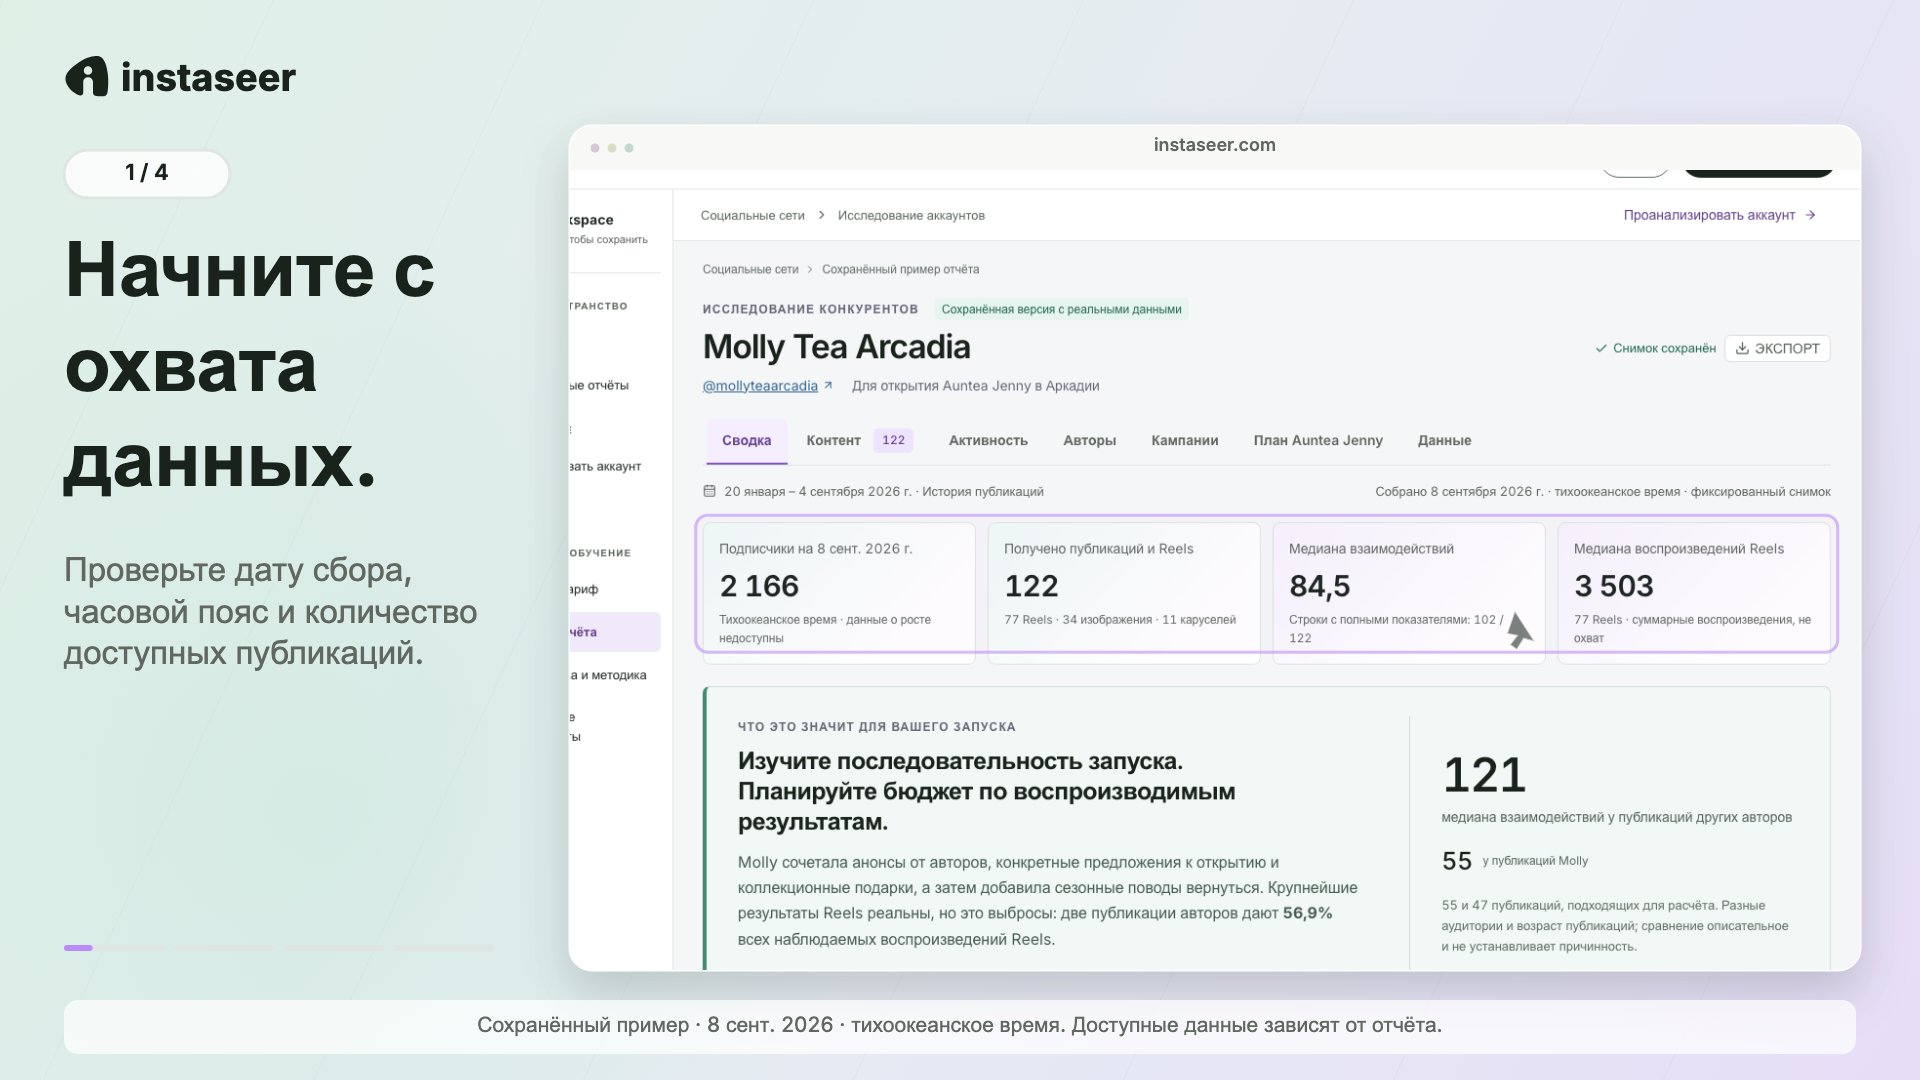This screenshot has height=1080, width=1920.
Task: Click the export download icon
Action: pos(1742,348)
